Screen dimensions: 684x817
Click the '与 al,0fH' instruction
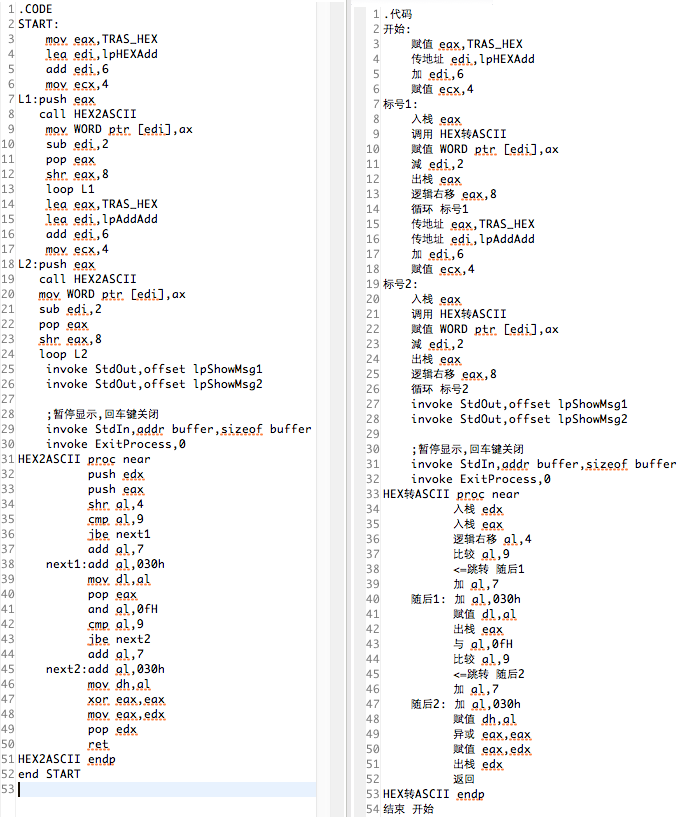coord(483,645)
